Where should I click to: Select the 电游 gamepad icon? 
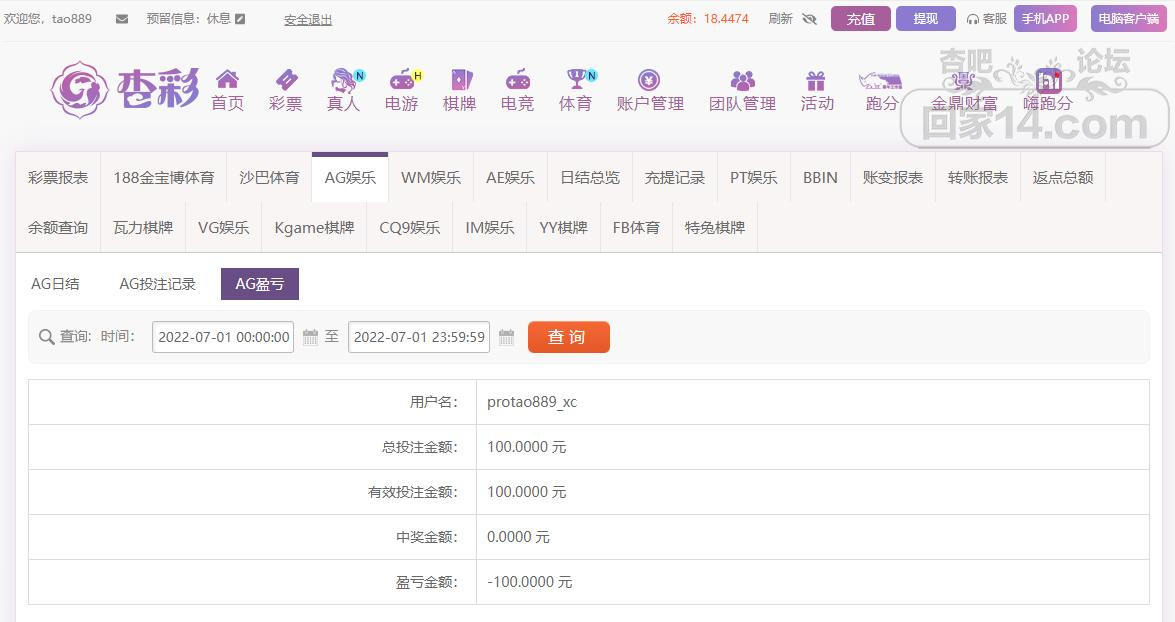point(402,79)
